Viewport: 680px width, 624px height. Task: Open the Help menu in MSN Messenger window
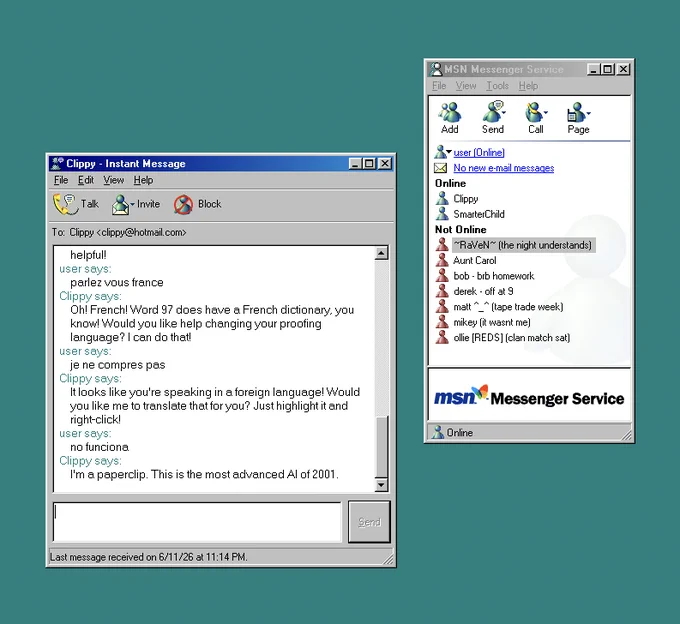[x=528, y=86]
